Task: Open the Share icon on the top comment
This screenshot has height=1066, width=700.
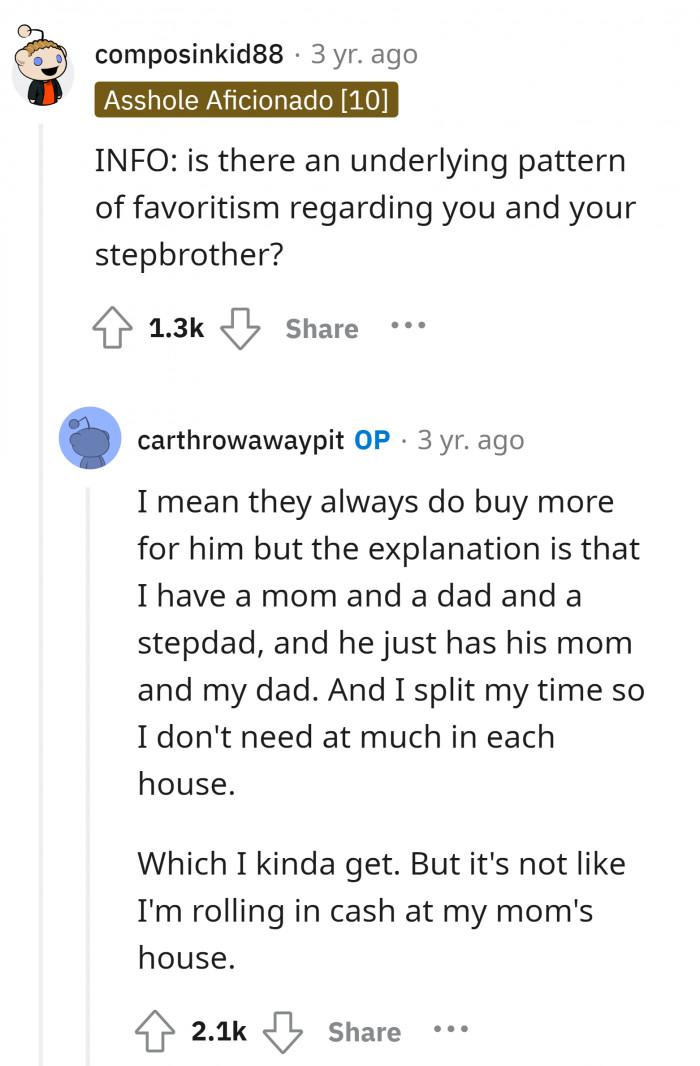Action: 320,327
